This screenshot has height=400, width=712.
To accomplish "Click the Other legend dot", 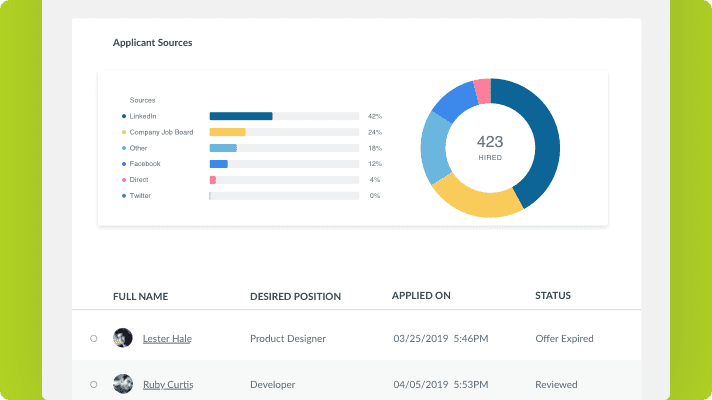I will pos(124,148).
